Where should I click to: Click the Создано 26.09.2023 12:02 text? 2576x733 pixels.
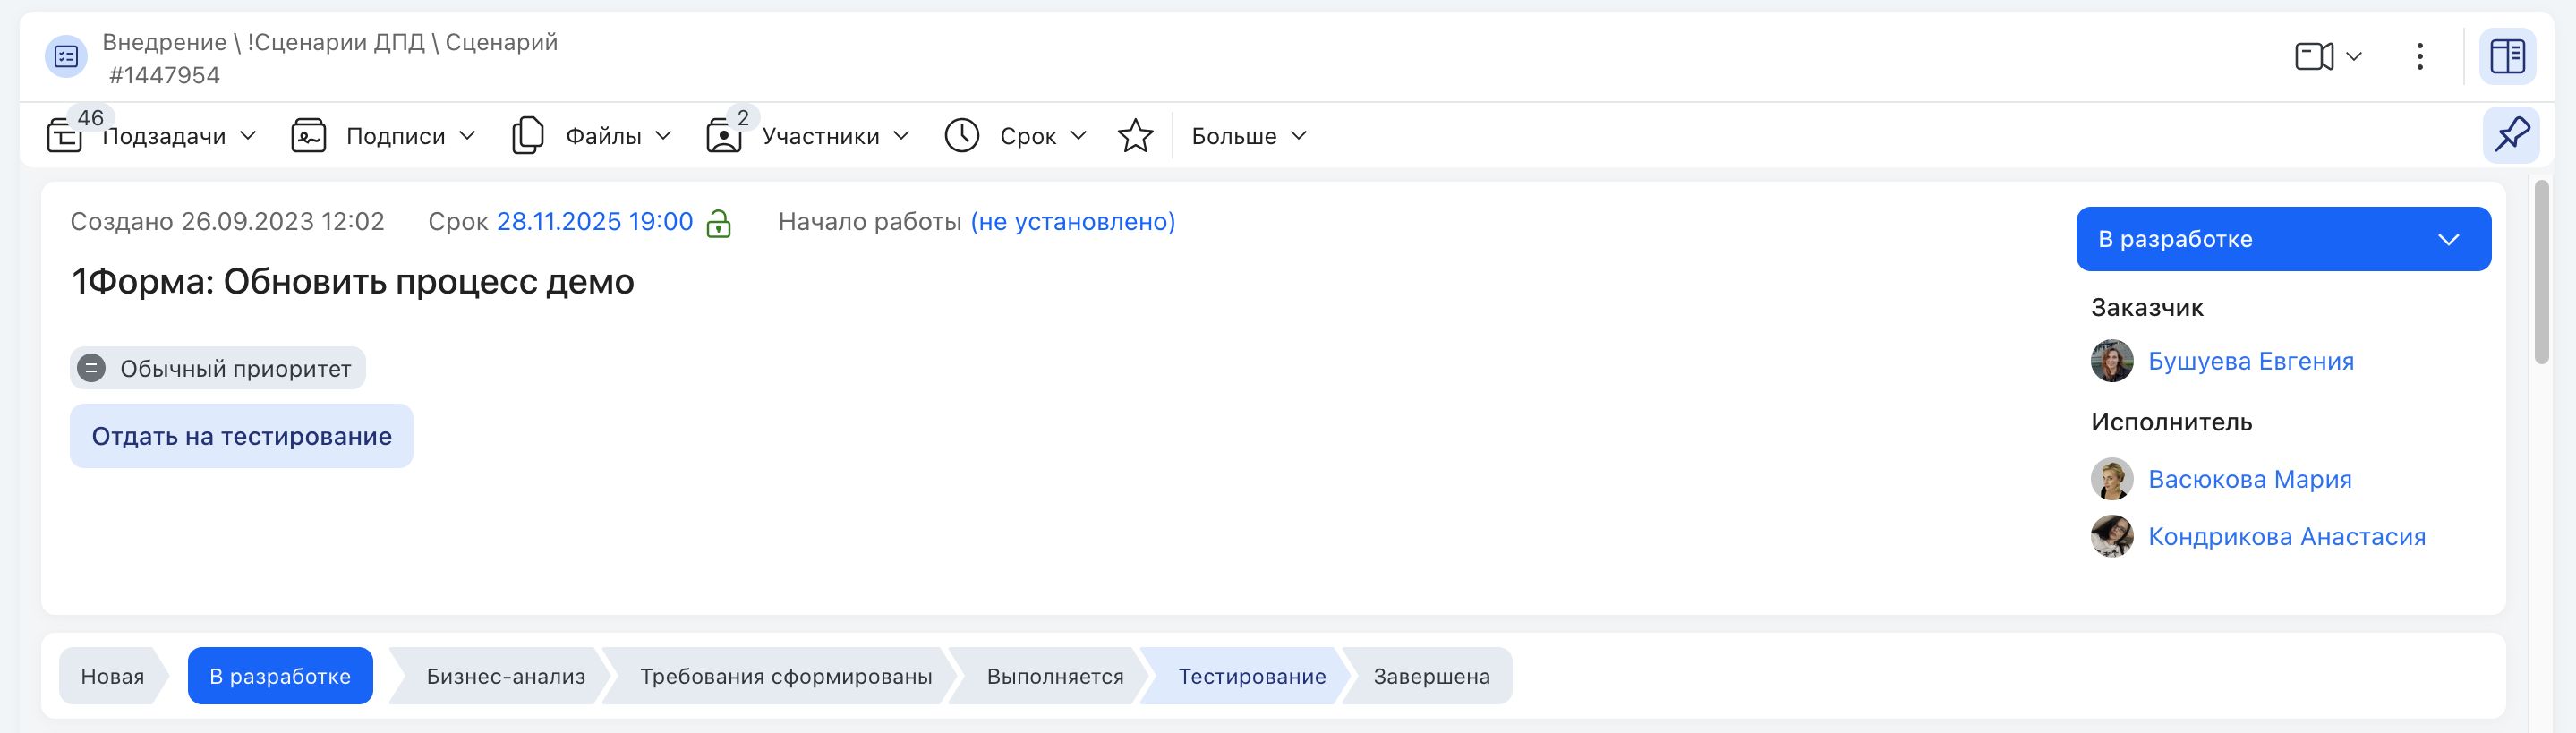click(x=227, y=221)
